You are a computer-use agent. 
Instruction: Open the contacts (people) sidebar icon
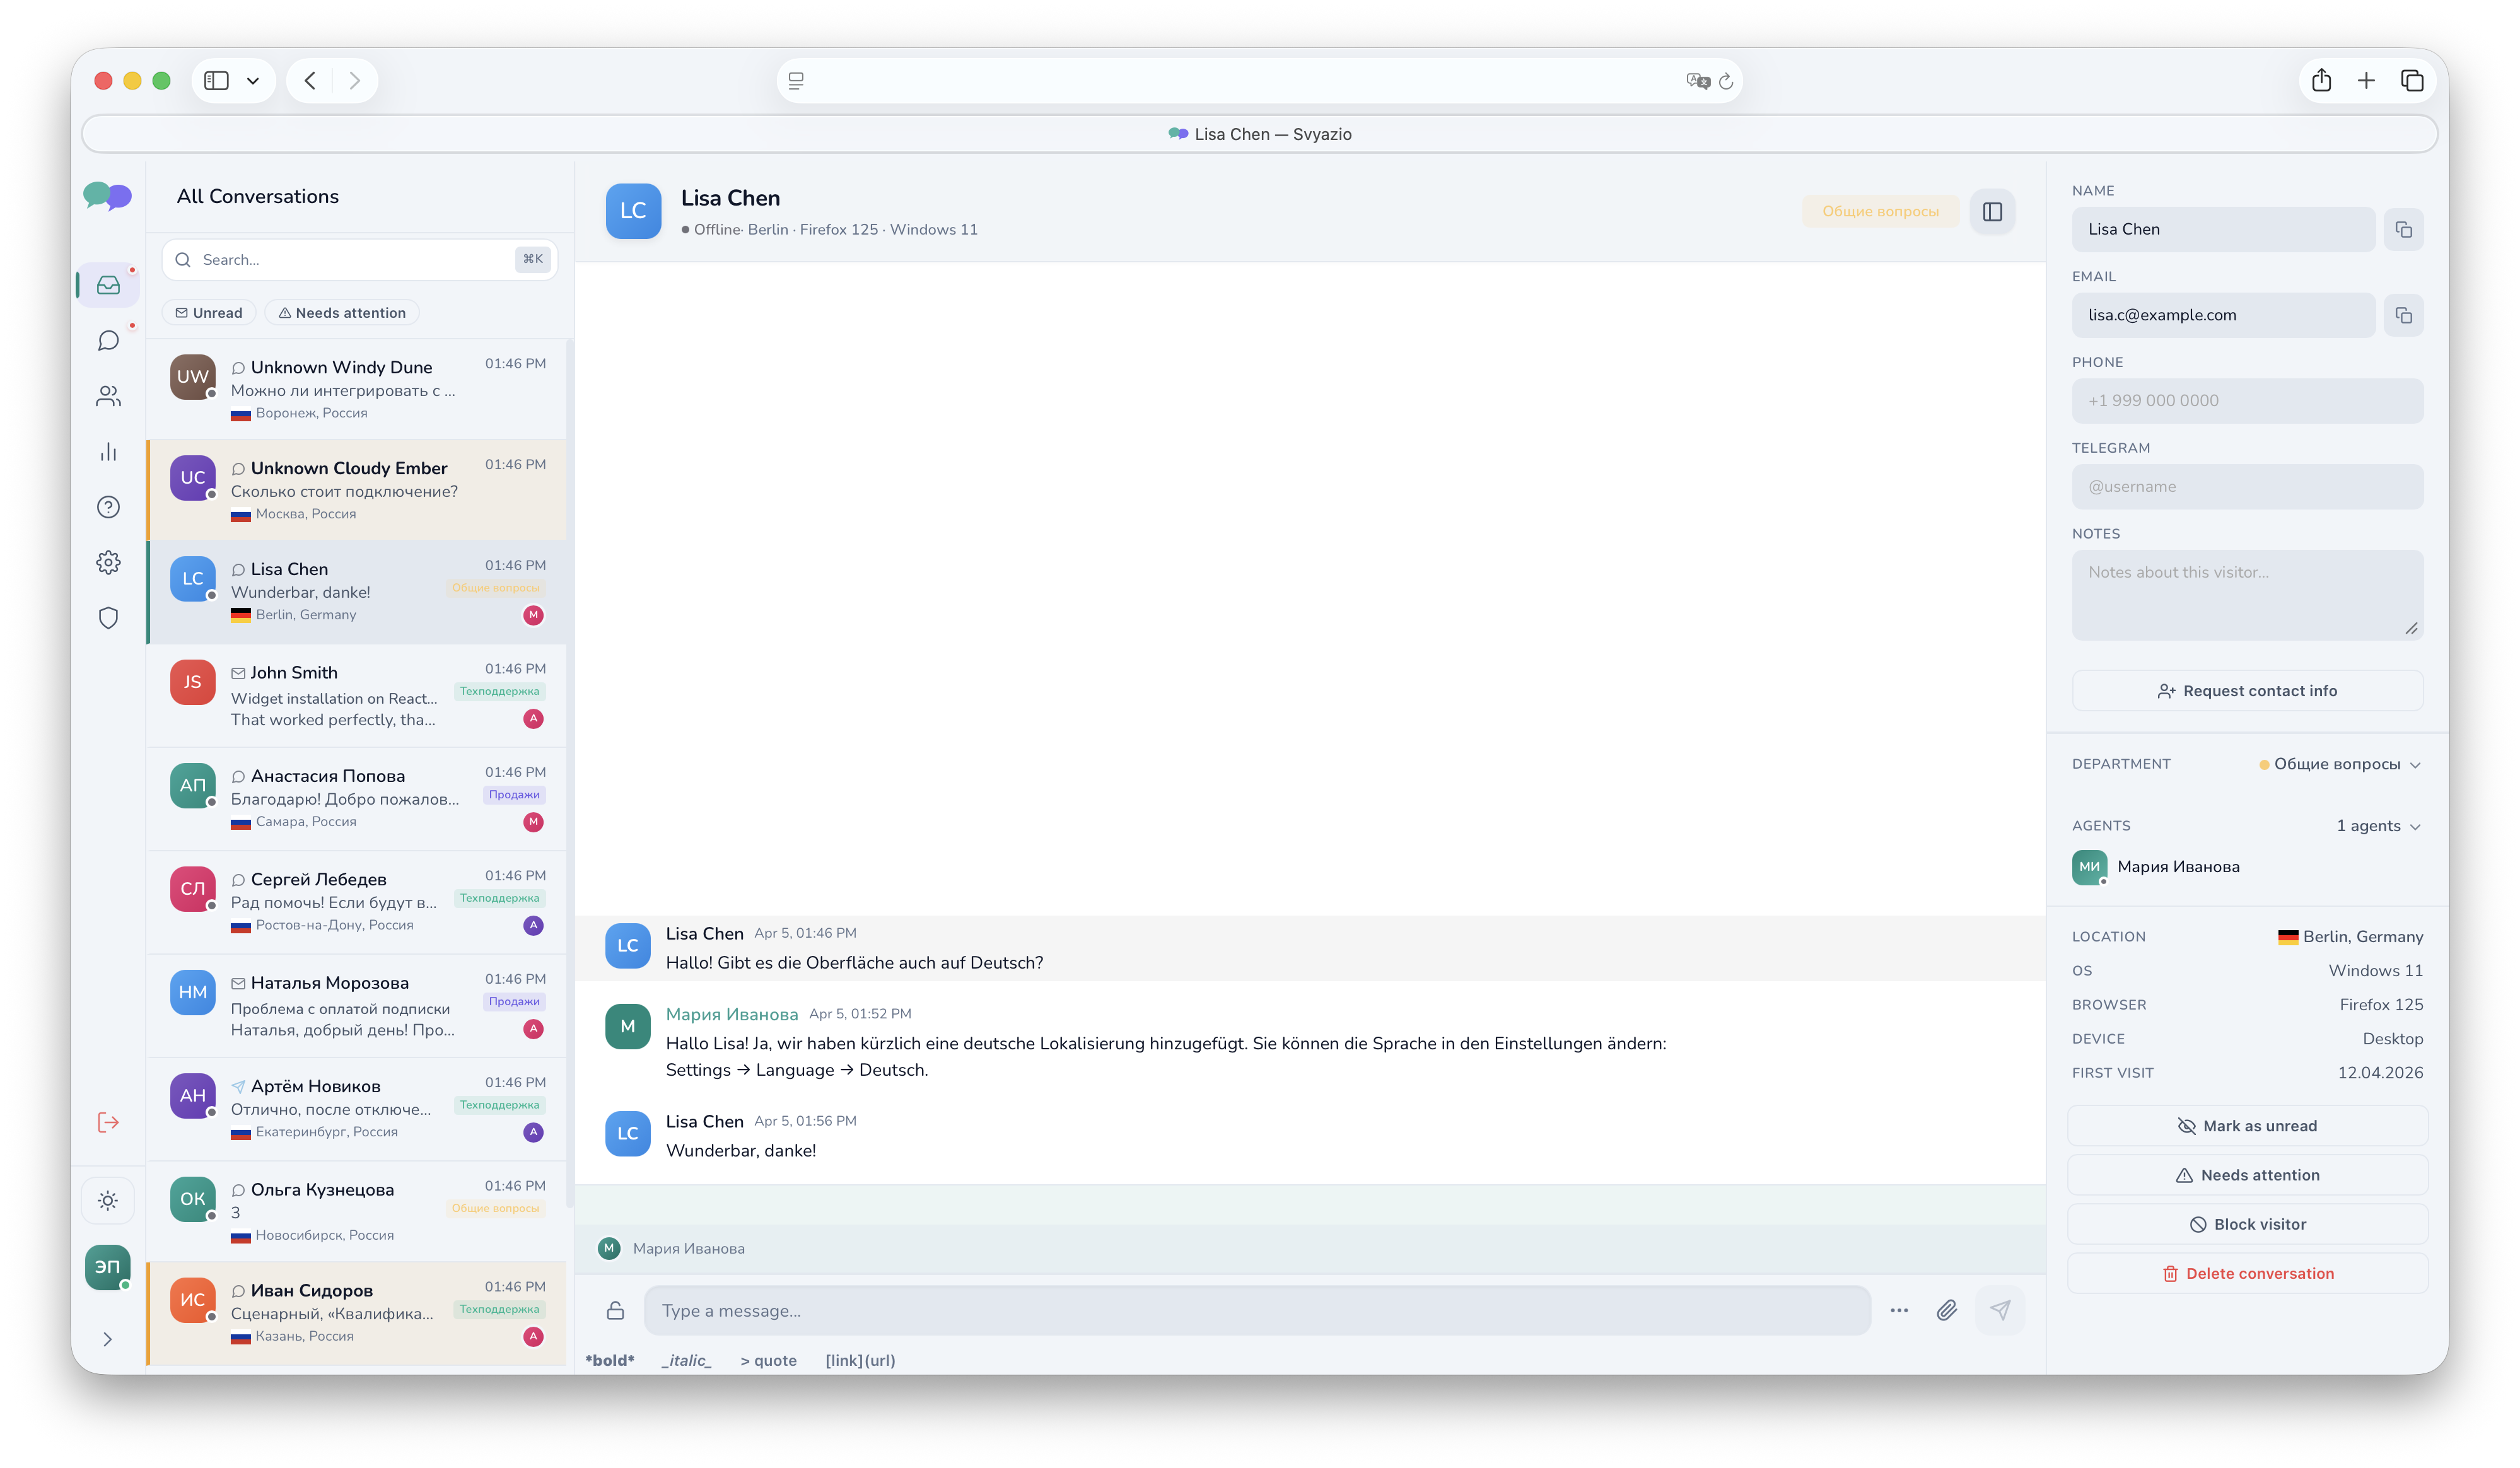click(108, 397)
